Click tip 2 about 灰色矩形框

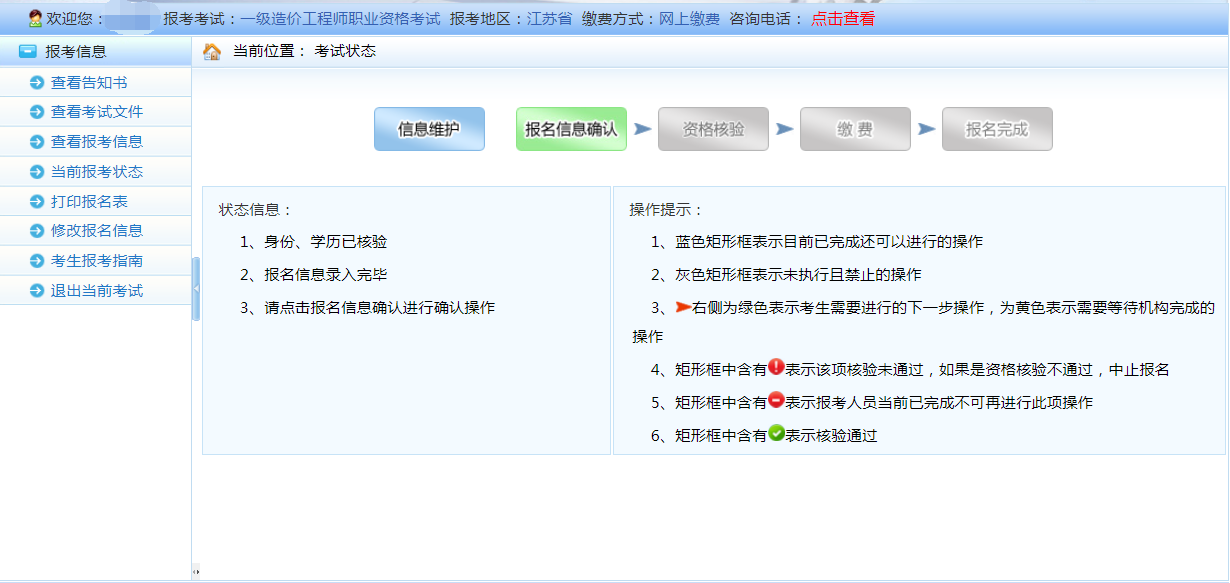tap(786, 274)
